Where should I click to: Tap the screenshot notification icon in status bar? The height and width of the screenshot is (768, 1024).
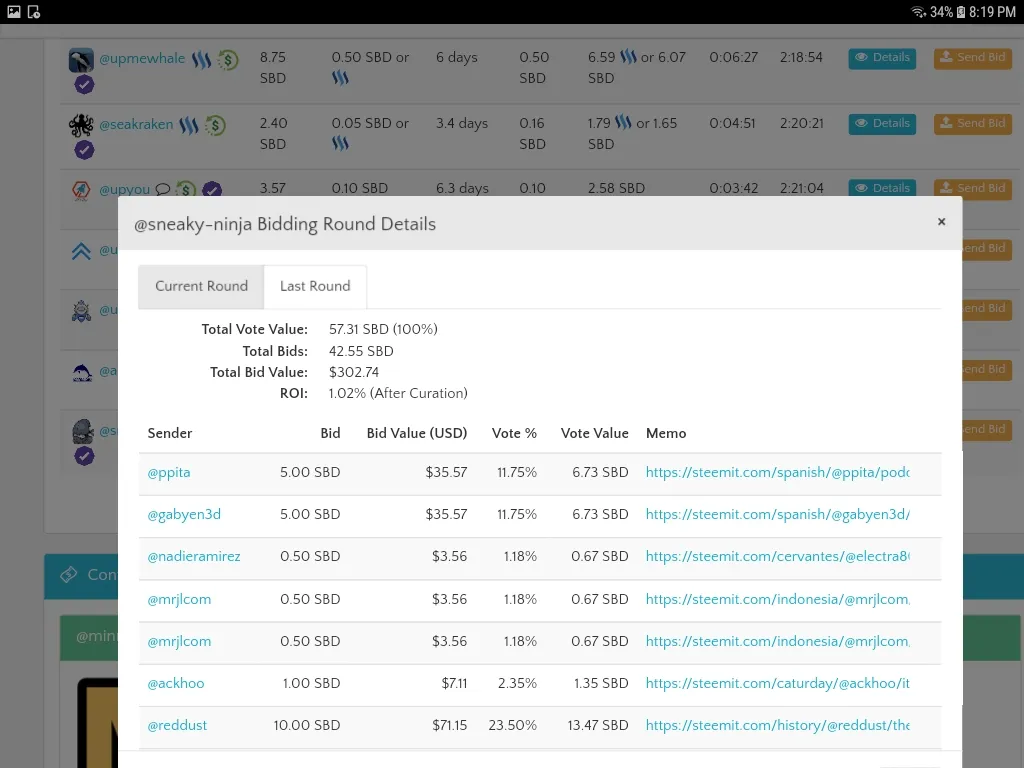34,12
